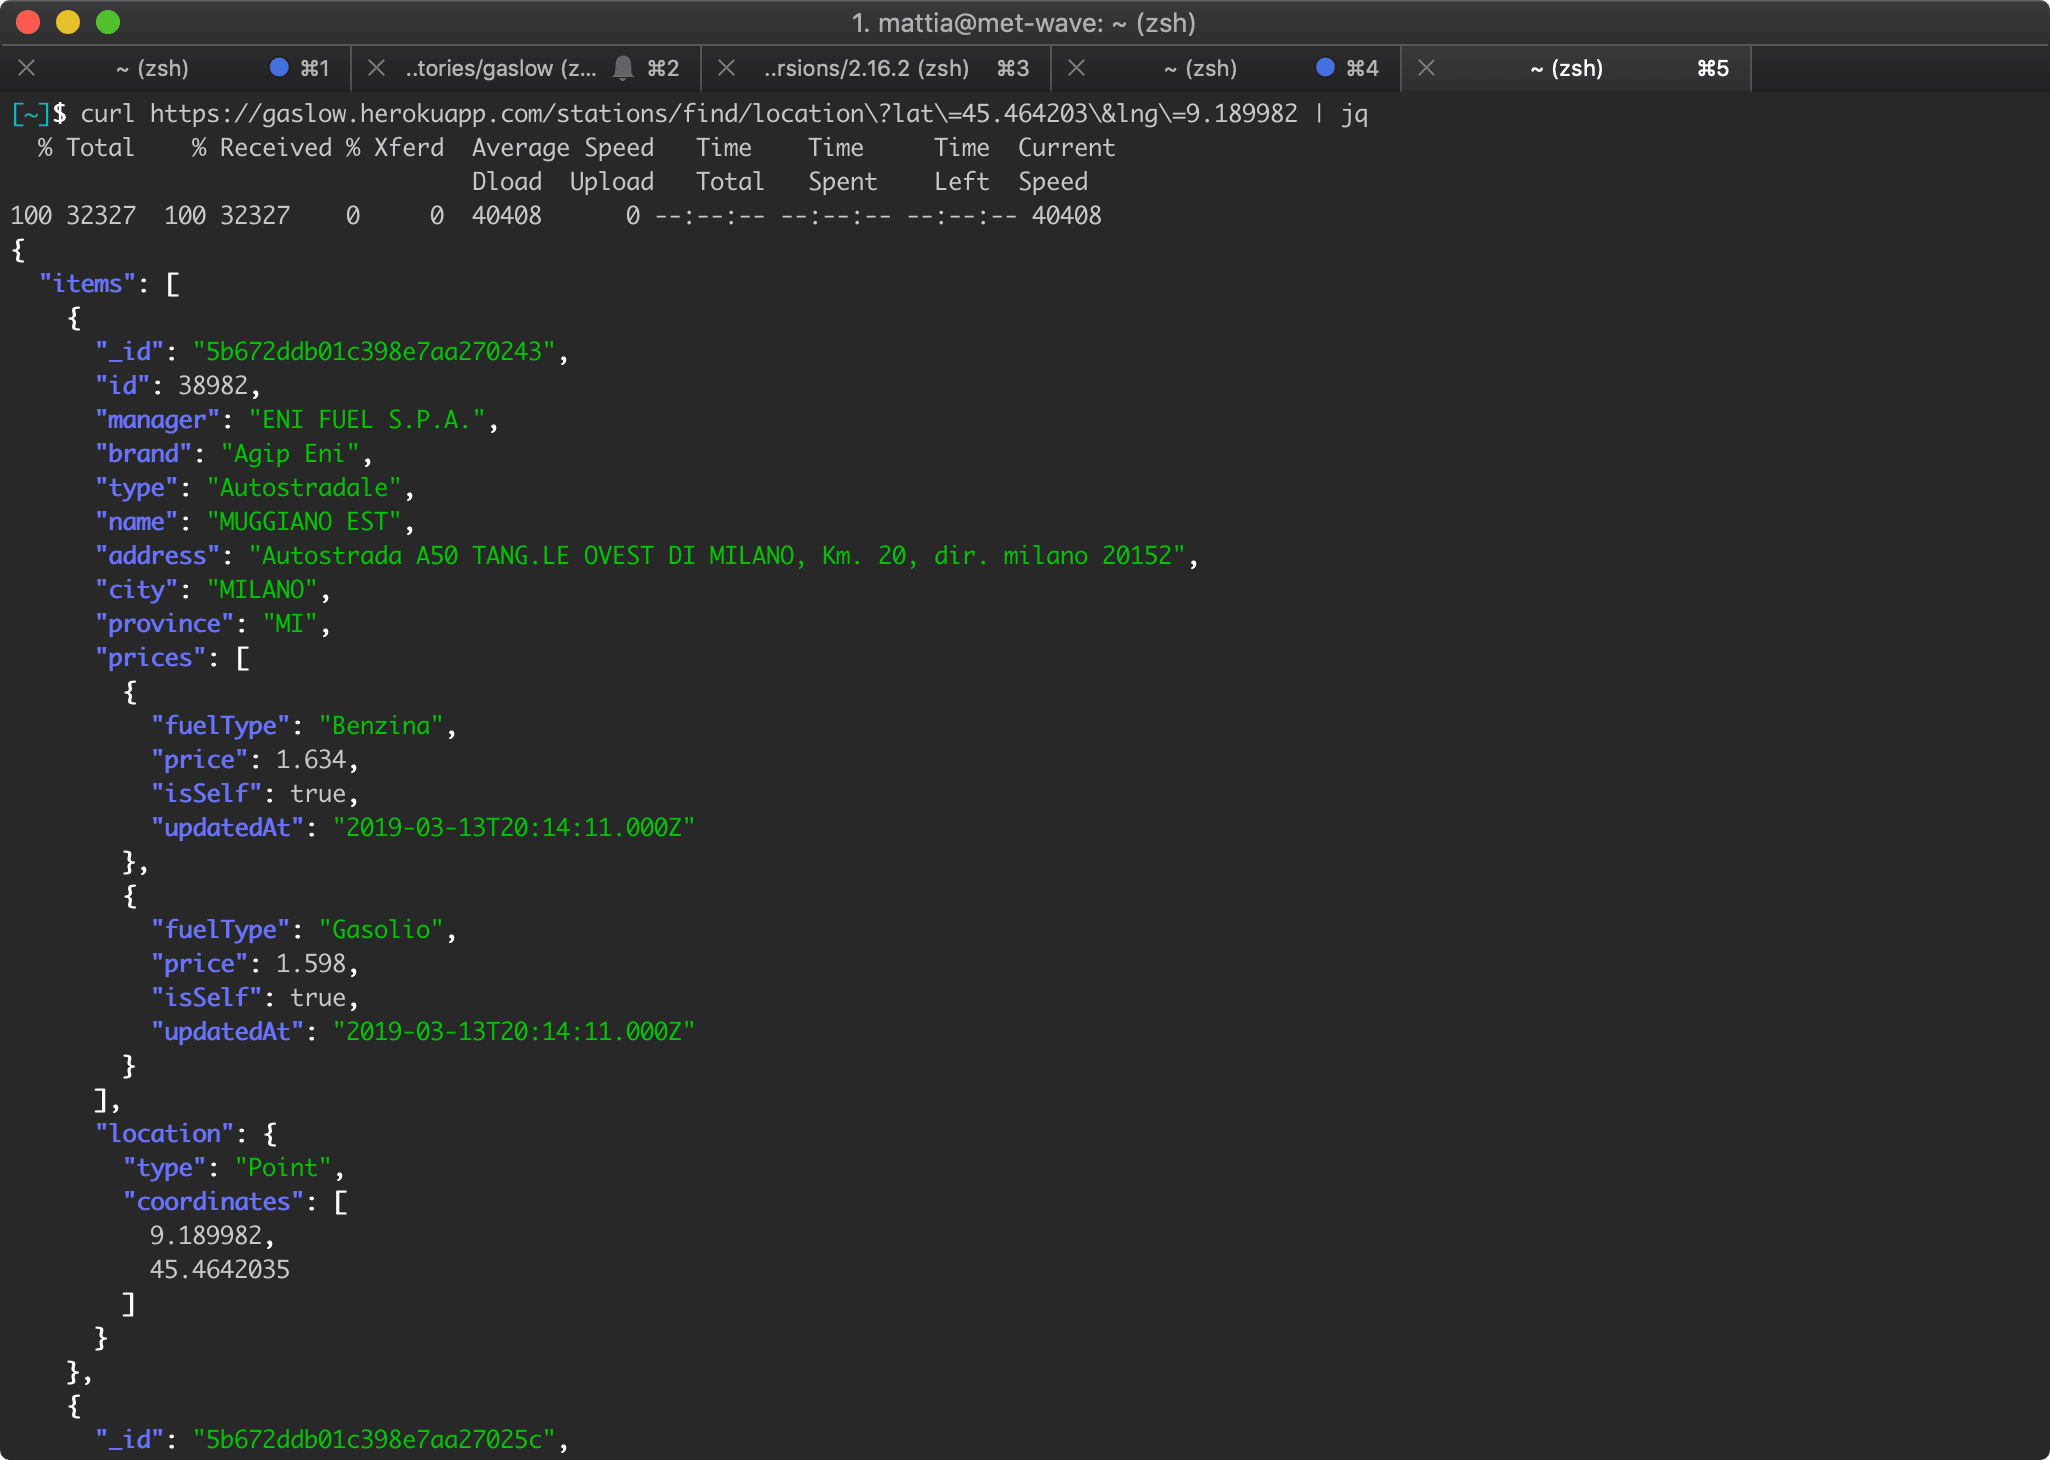Close the first ~ (zsh) tab
The height and width of the screenshot is (1460, 2050).
(27, 68)
